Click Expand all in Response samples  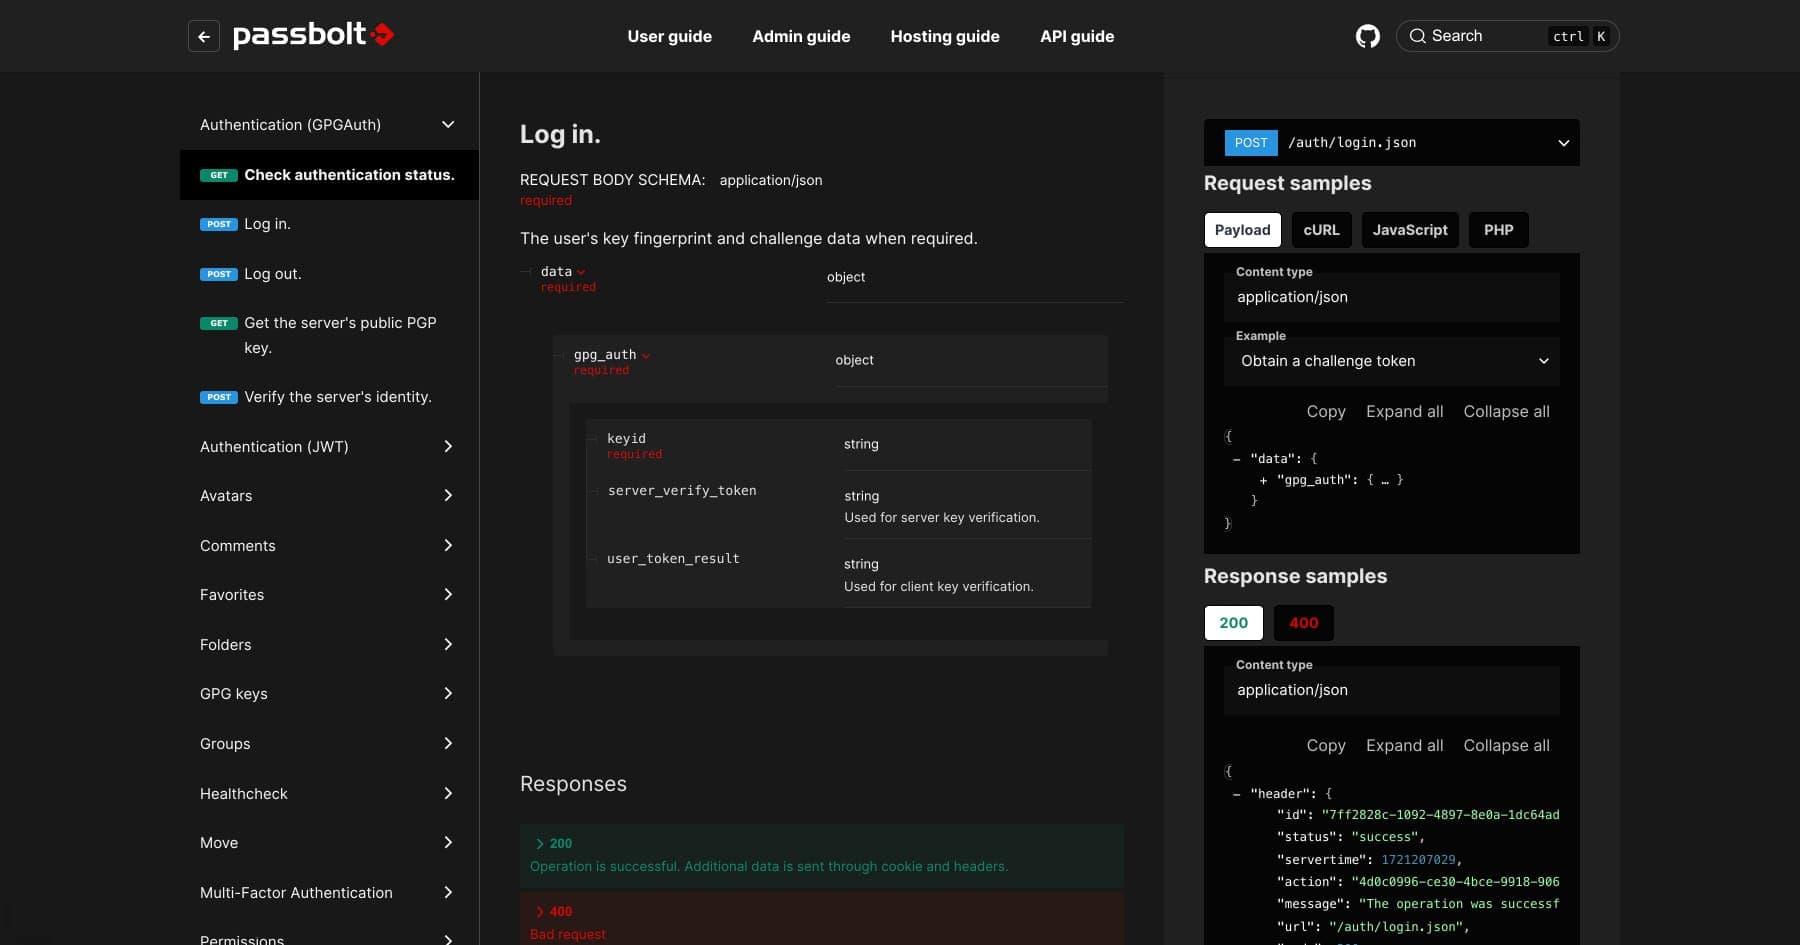1404,746
